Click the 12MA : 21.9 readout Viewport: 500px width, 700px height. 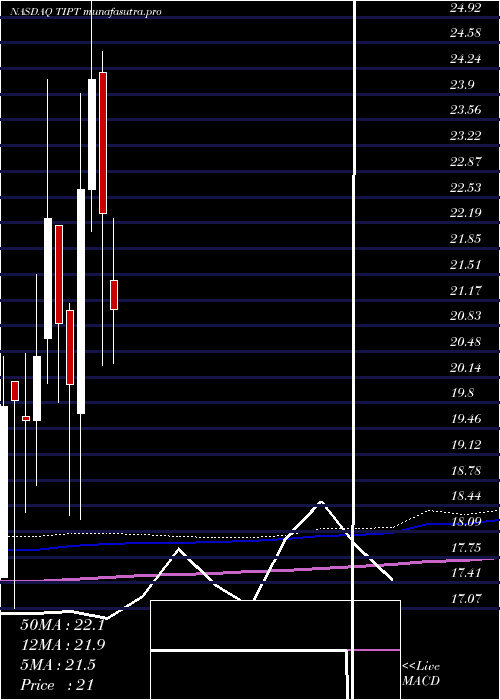(x=62, y=645)
